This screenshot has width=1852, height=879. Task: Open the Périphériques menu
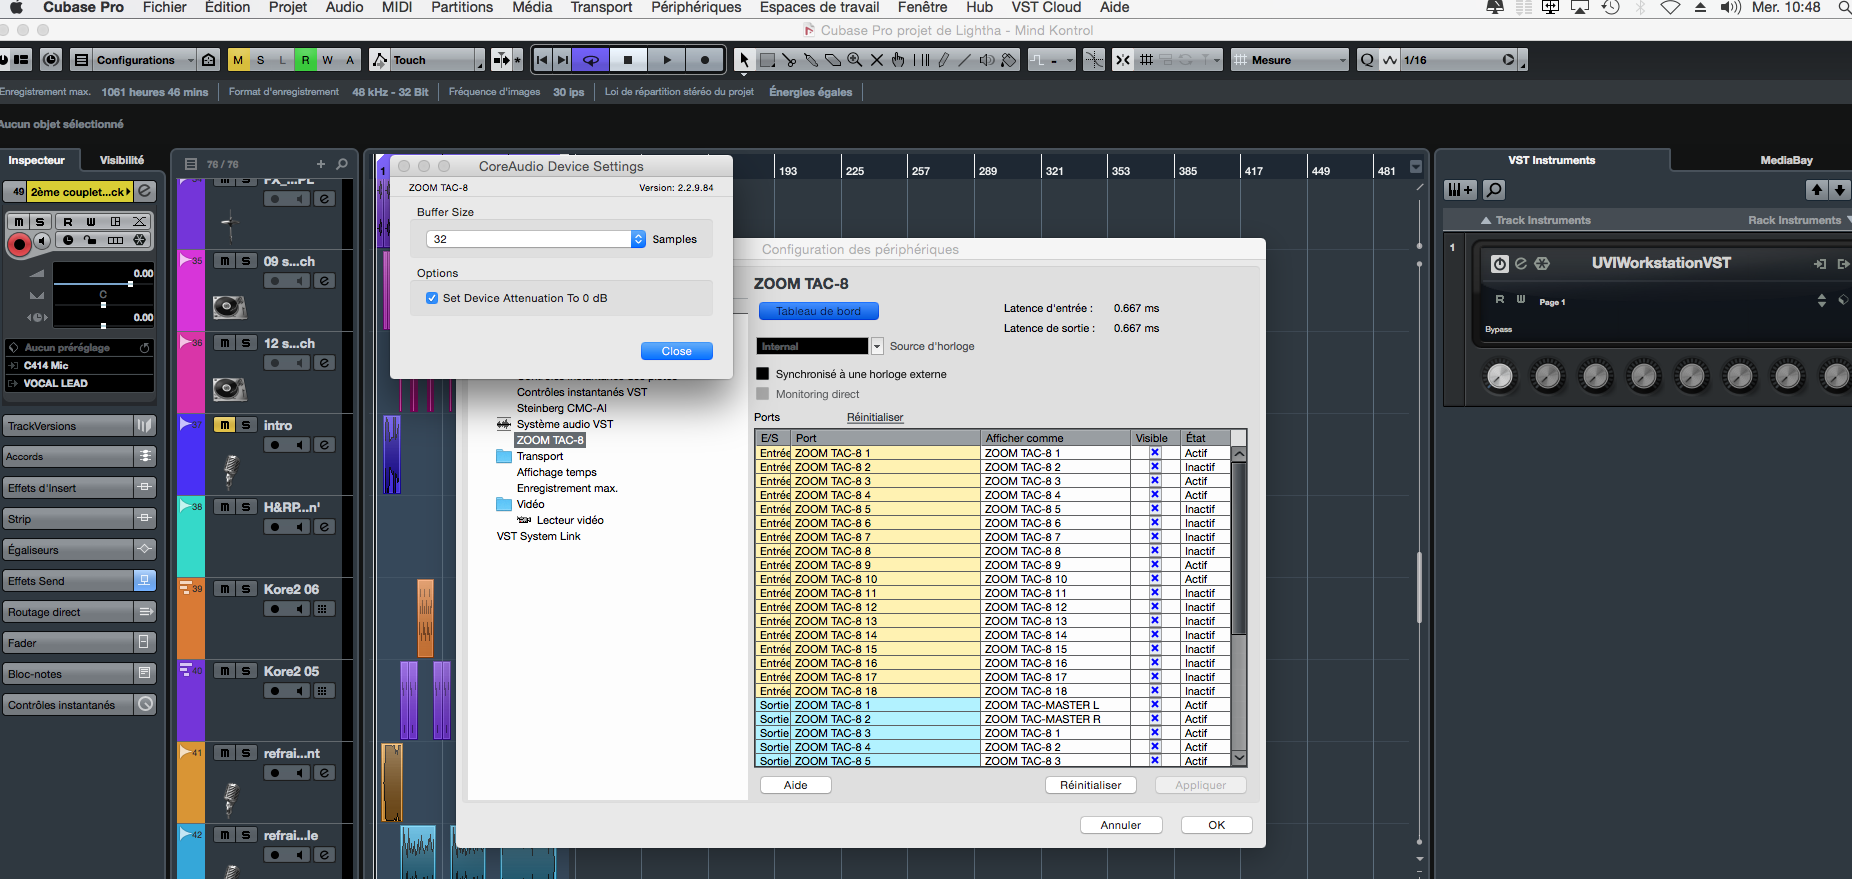point(696,8)
